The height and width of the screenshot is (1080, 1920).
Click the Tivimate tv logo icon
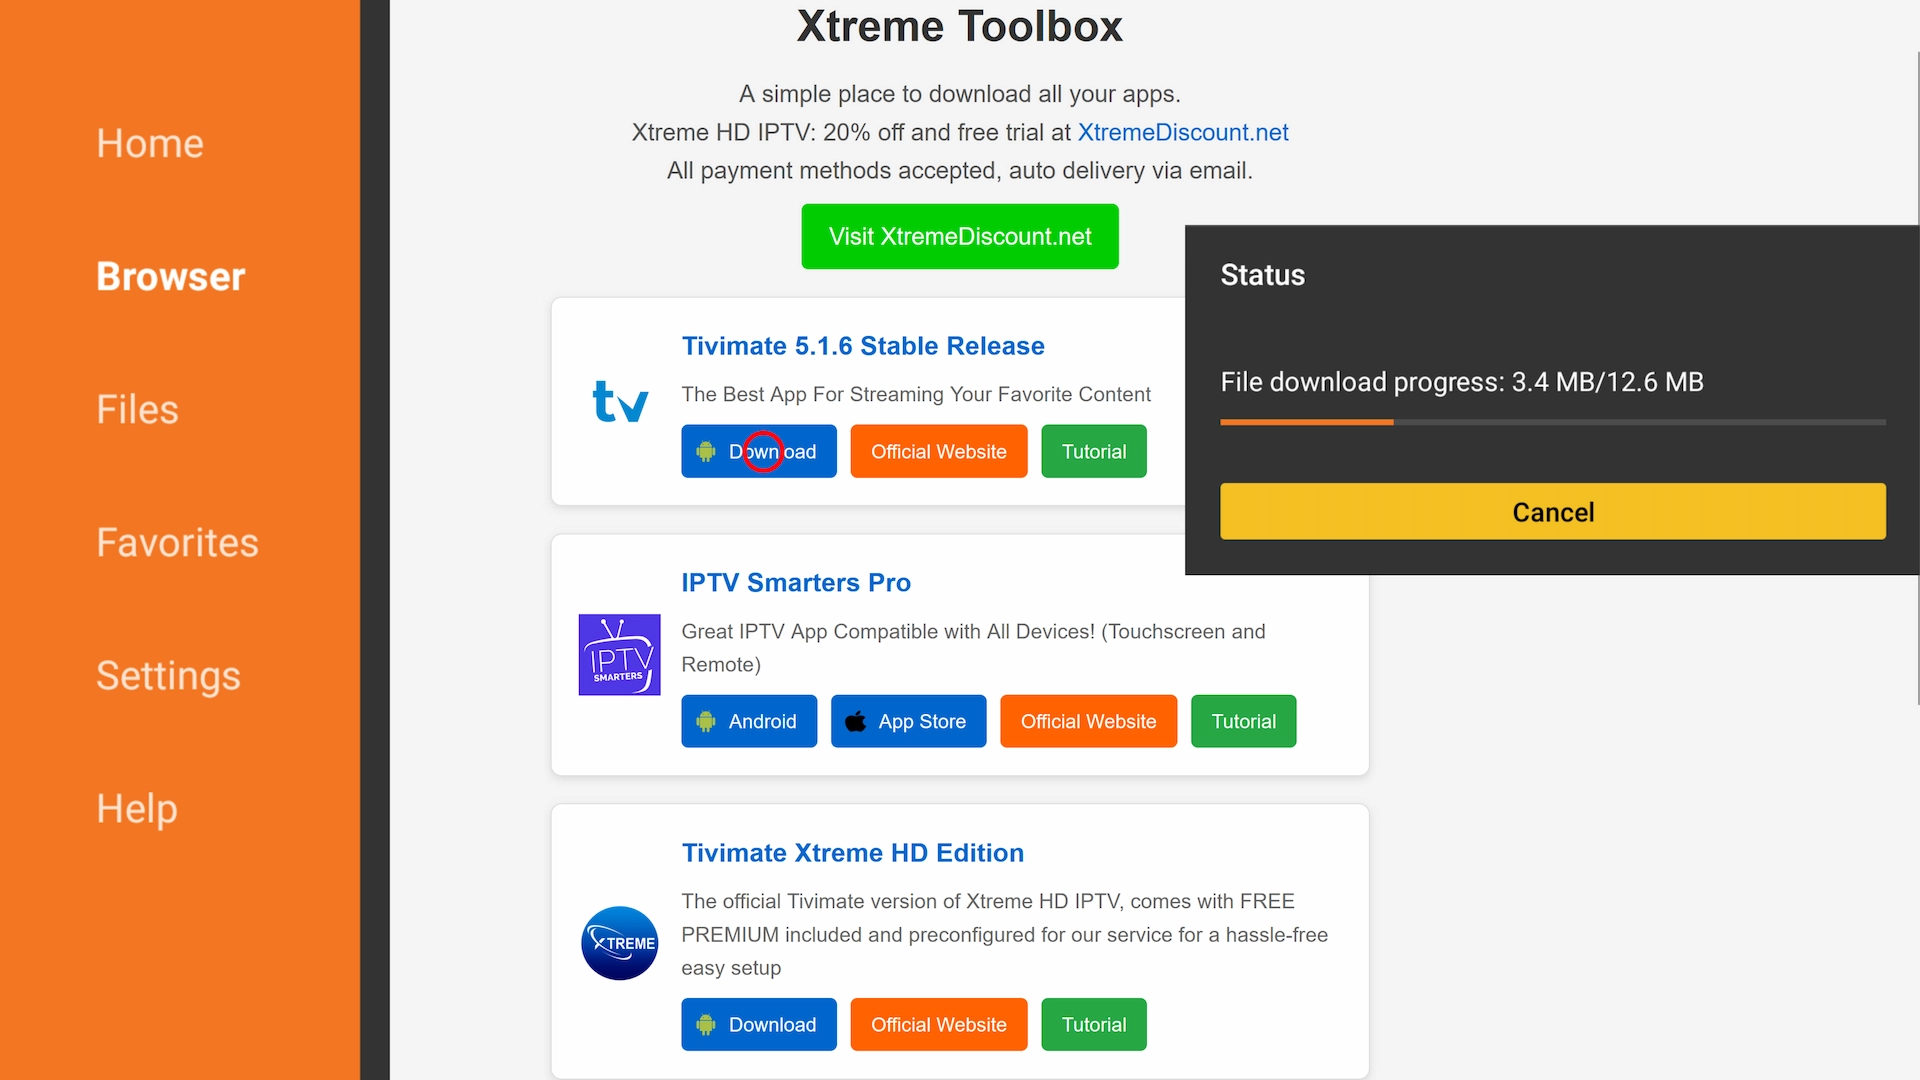[620, 401]
